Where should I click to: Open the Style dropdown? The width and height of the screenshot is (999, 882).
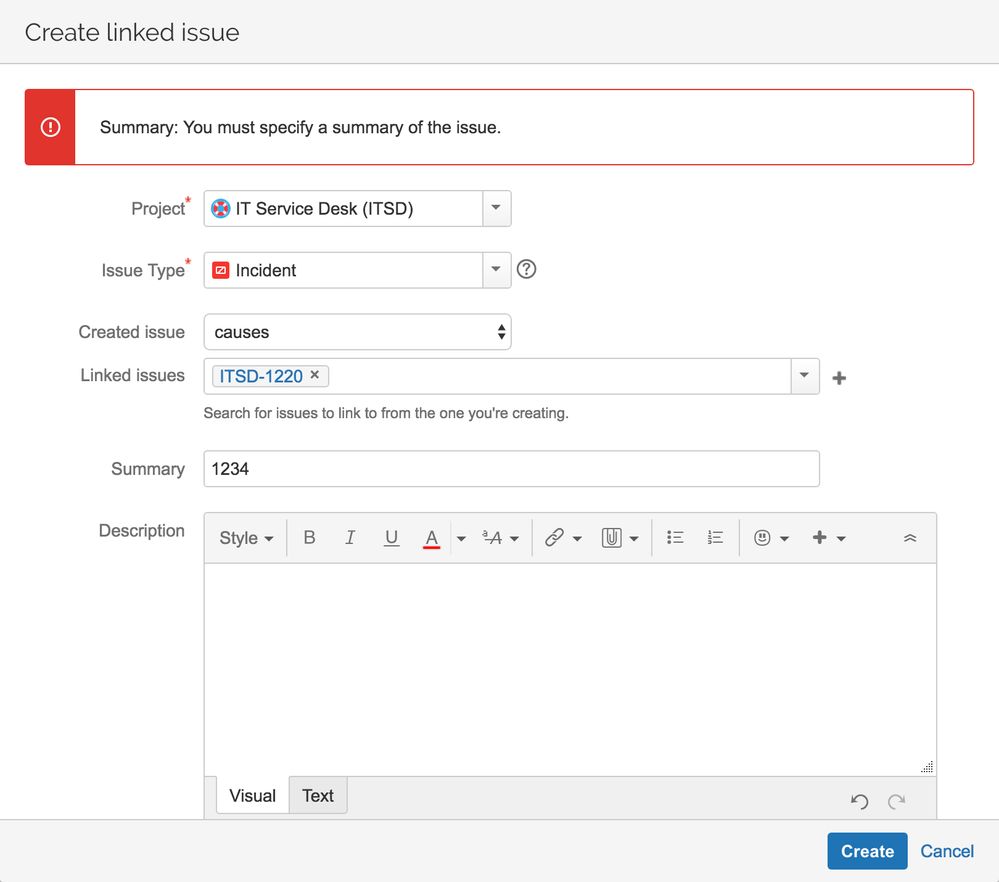coord(246,538)
